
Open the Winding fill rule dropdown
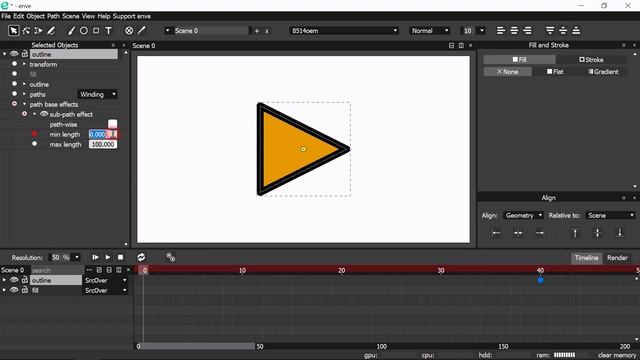pos(98,94)
